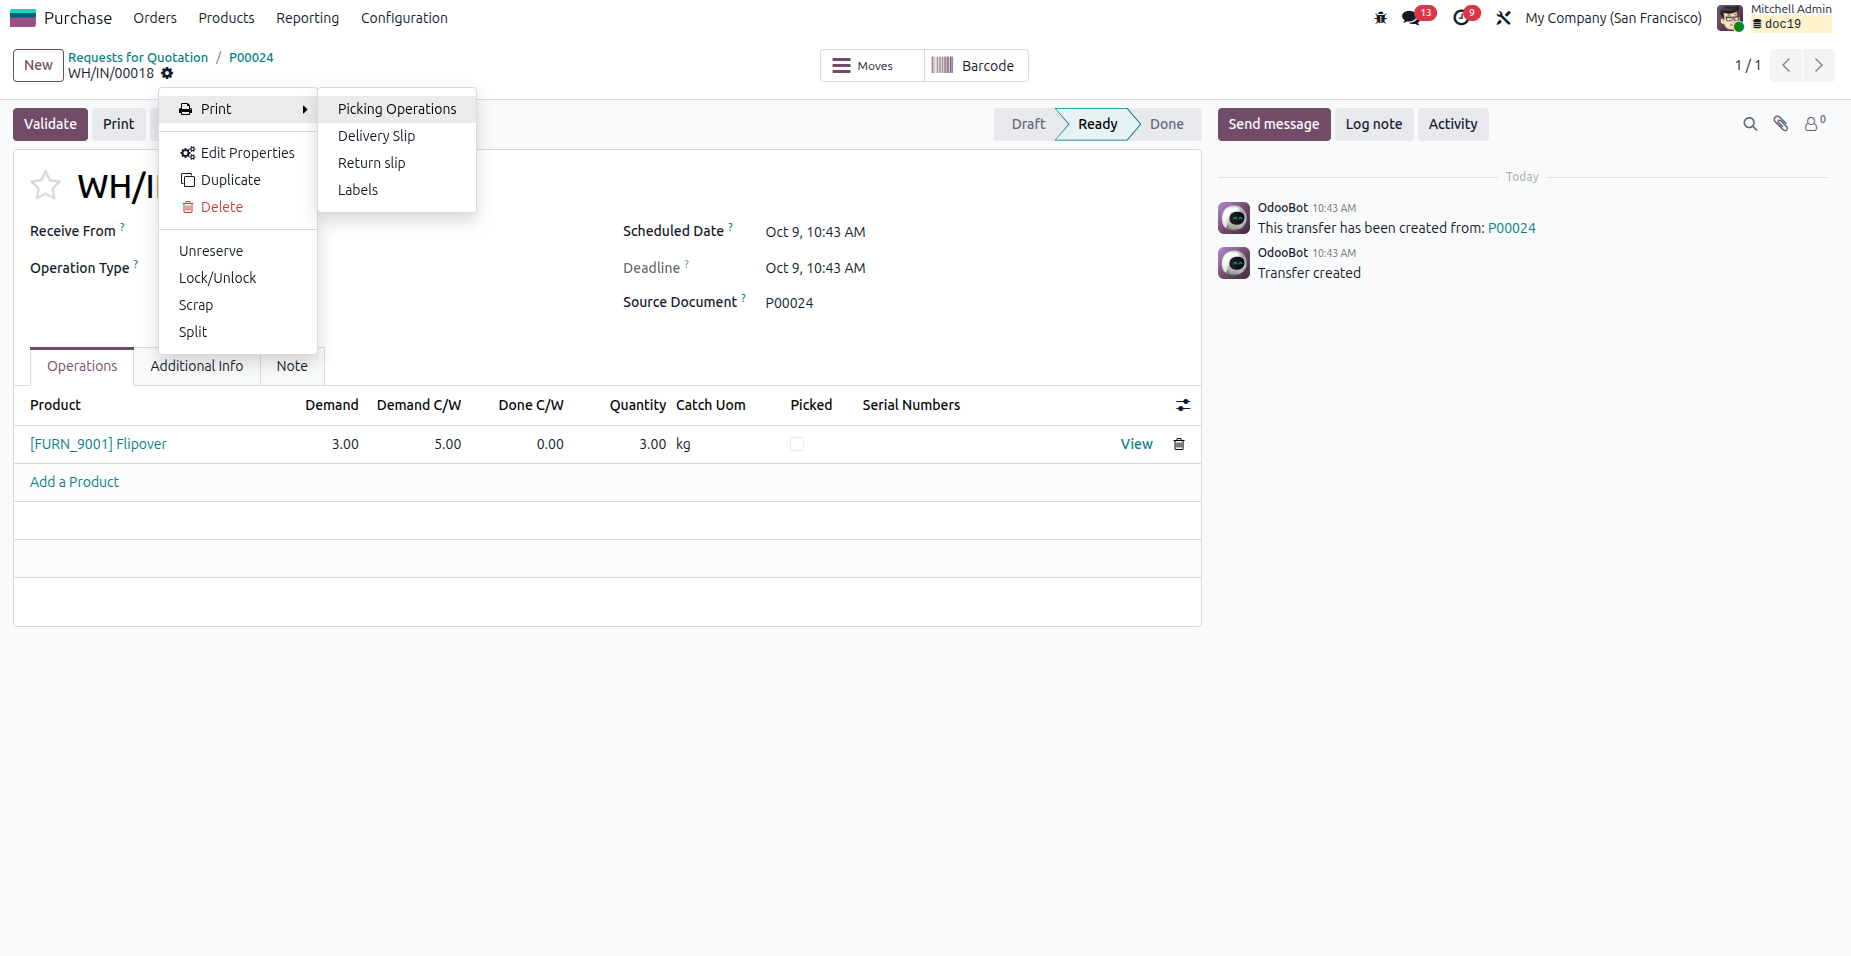
Task: Tick the Picked checkbox for Flipover
Action: [x=797, y=444]
